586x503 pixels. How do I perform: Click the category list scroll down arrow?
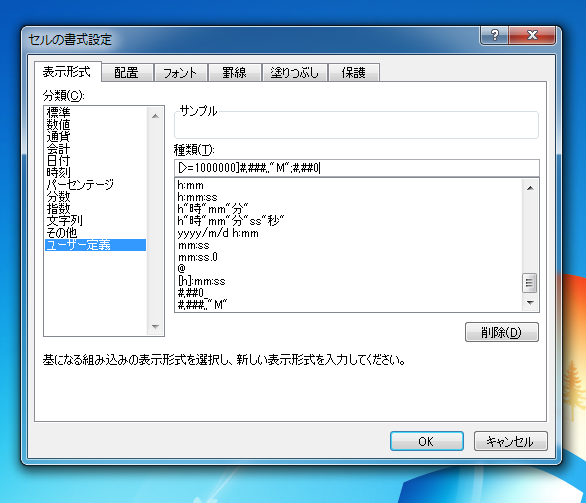coord(155,327)
